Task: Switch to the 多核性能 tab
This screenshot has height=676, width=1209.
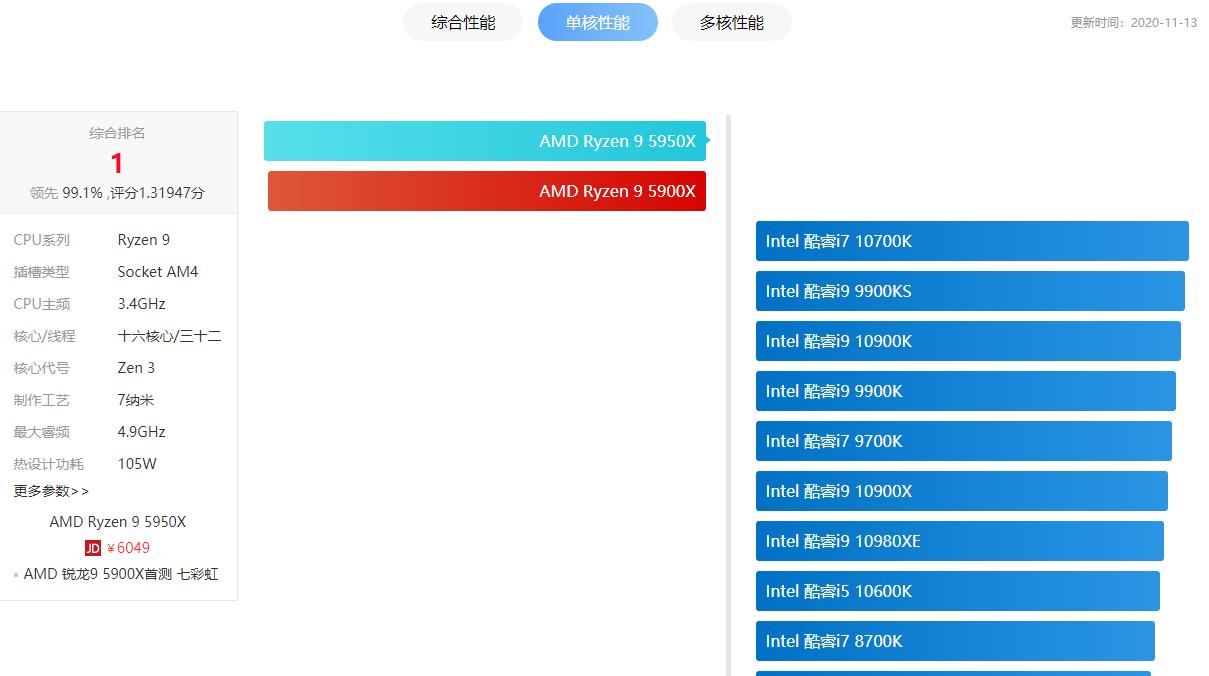Action: pyautogui.click(x=731, y=22)
